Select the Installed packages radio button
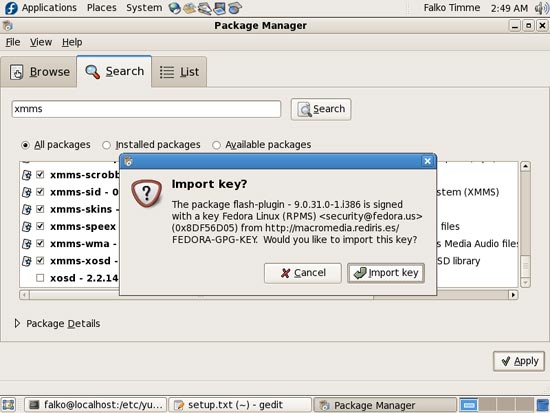The width and height of the screenshot is (550, 413). click(x=106, y=145)
